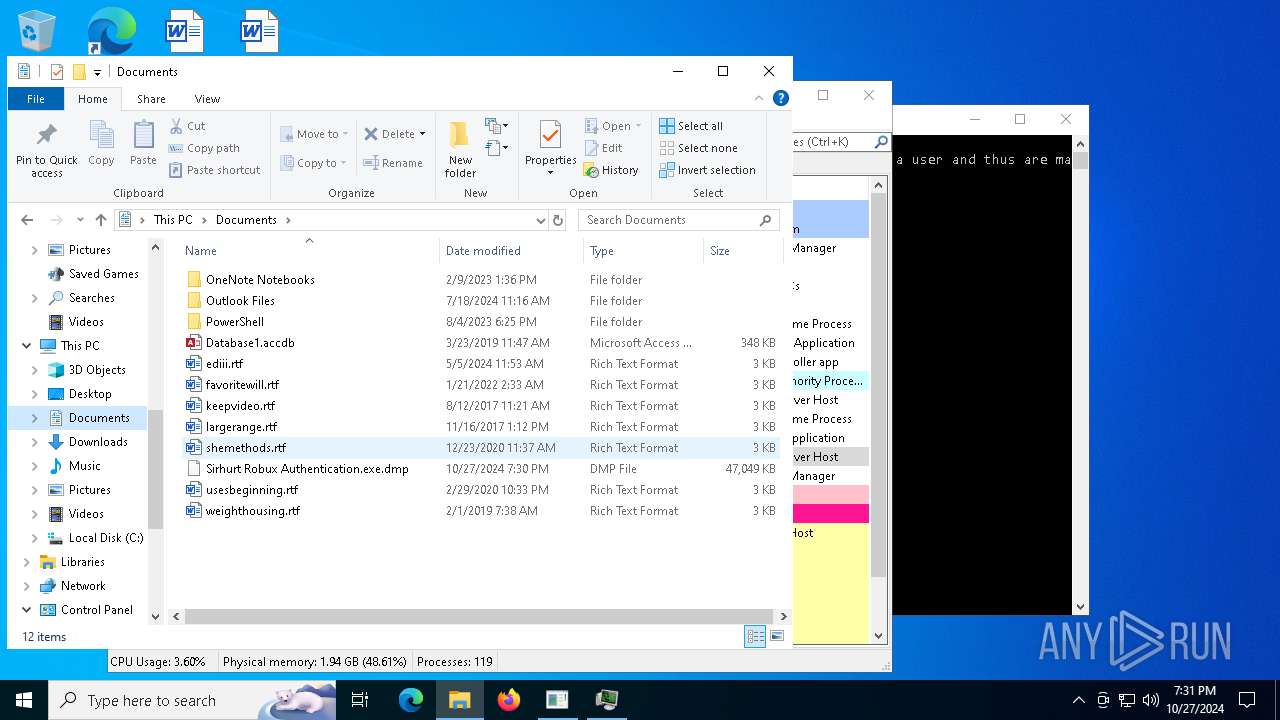Click Paste shortcut command

coord(214,170)
